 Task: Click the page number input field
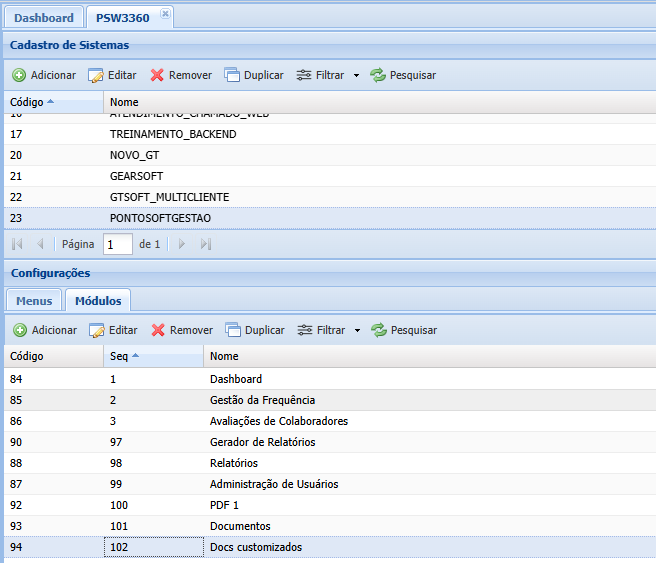tap(118, 244)
